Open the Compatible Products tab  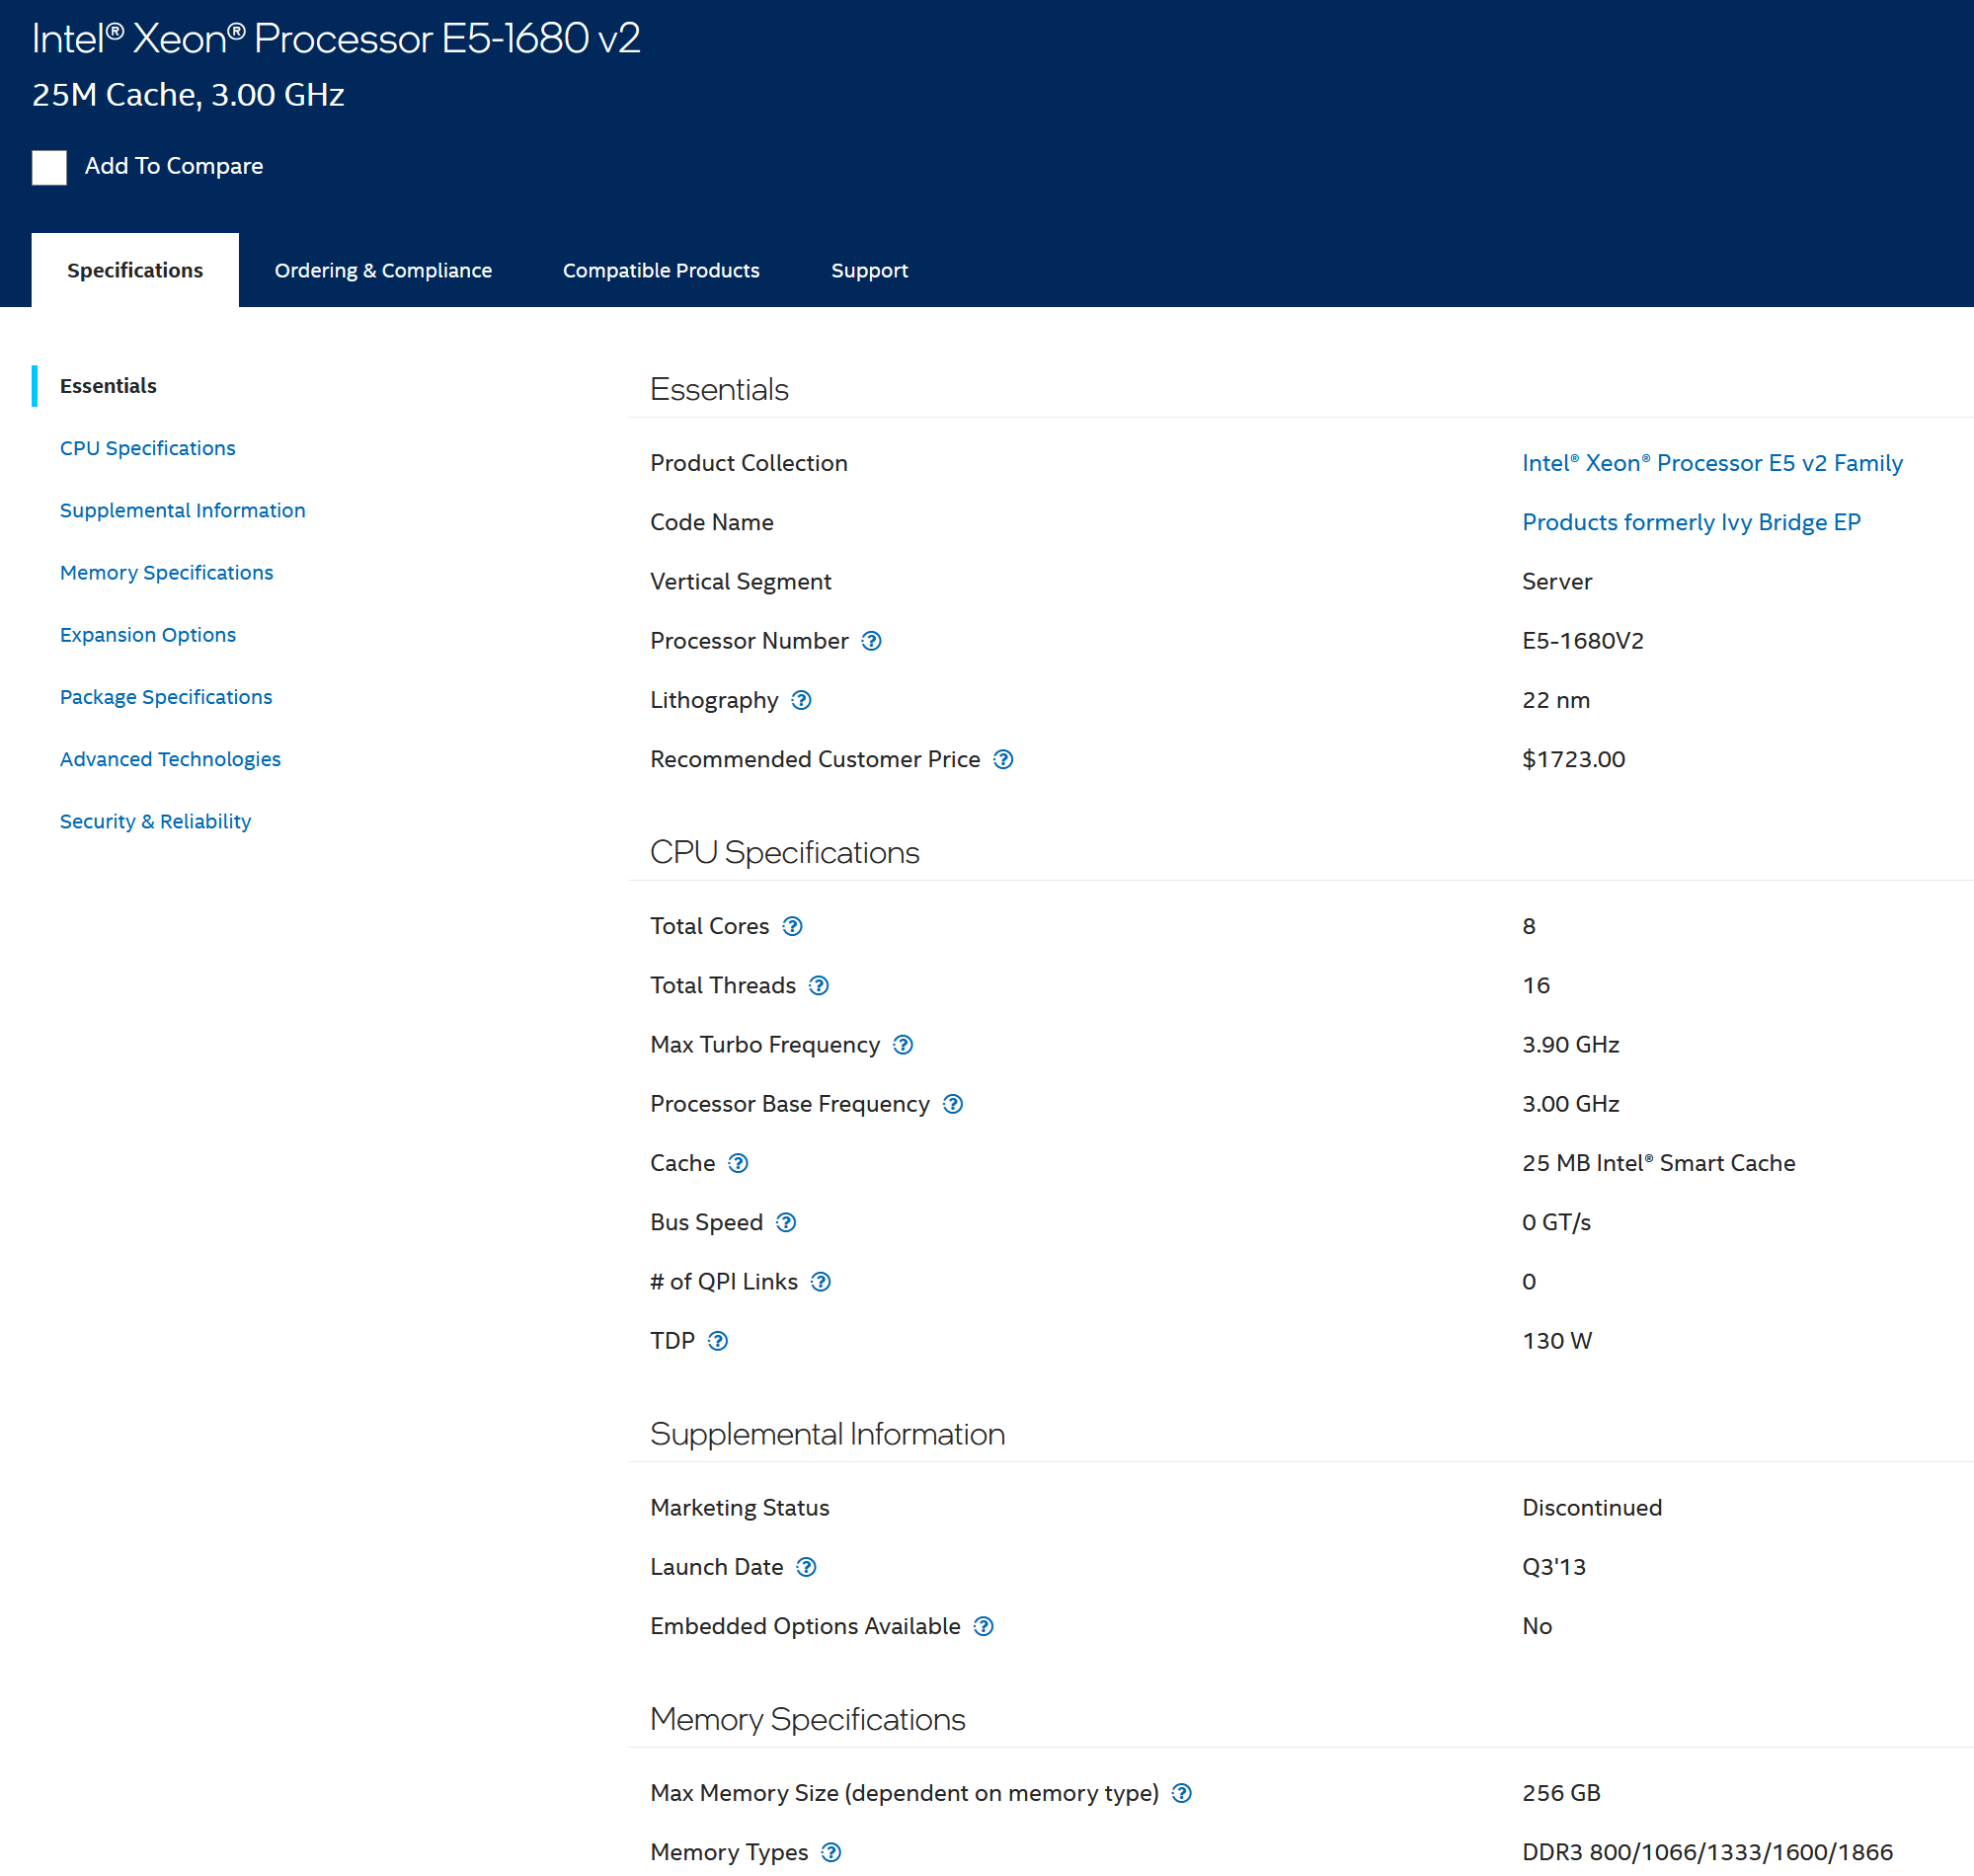click(661, 270)
